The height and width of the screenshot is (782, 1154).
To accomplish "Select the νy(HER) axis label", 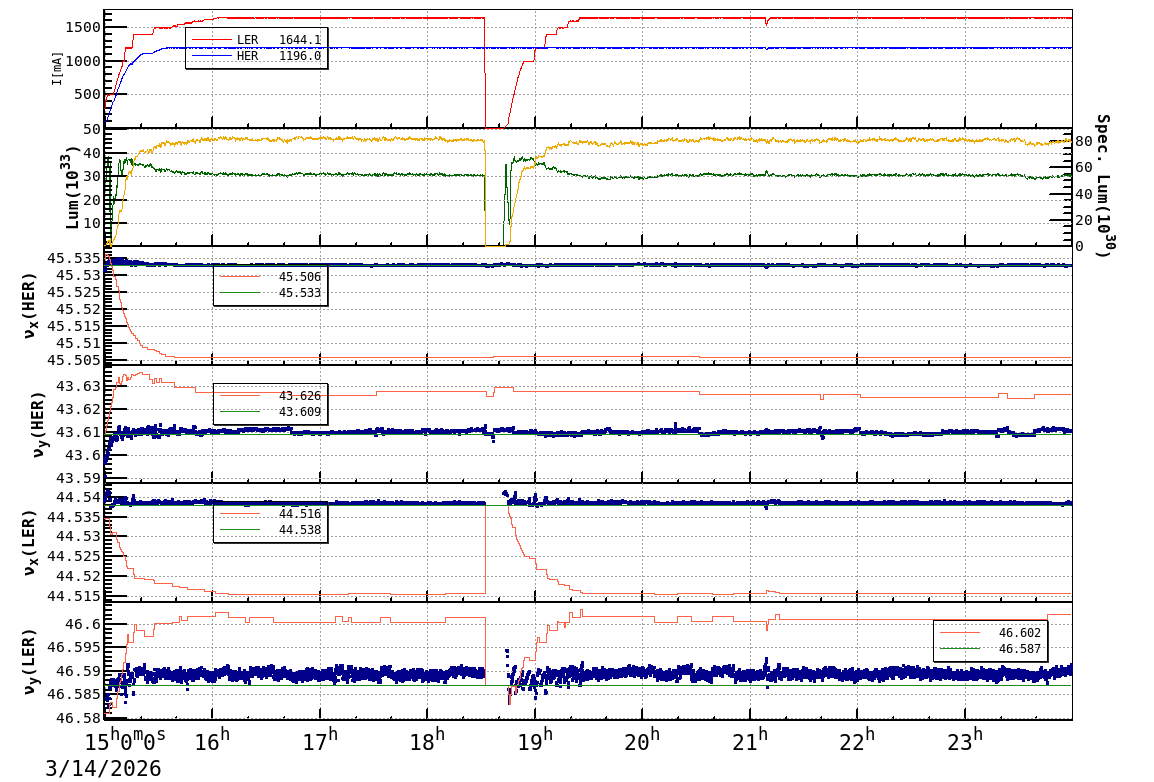I will pyautogui.click(x=38, y=424).
